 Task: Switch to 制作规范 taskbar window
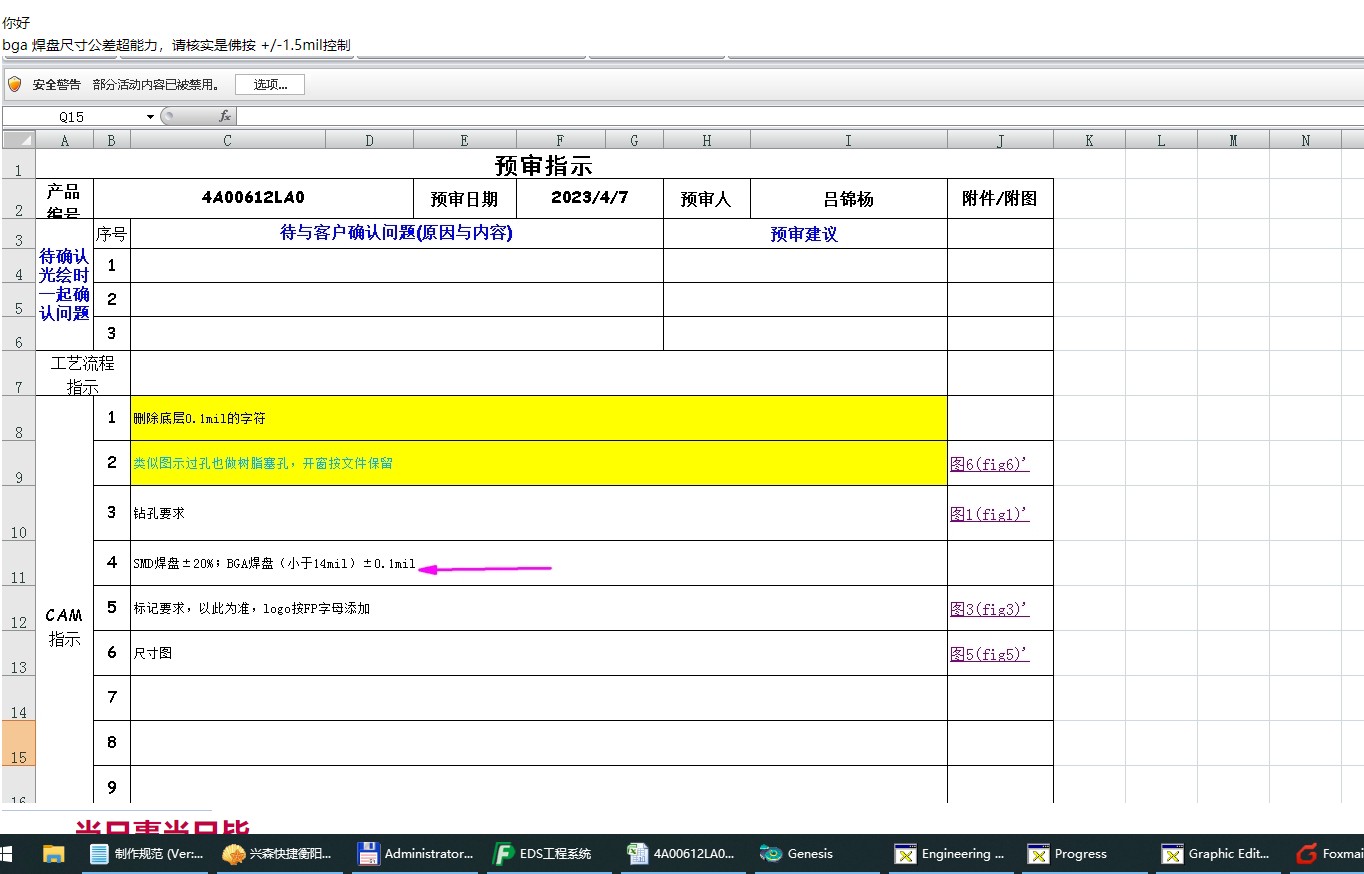[147, 854]
